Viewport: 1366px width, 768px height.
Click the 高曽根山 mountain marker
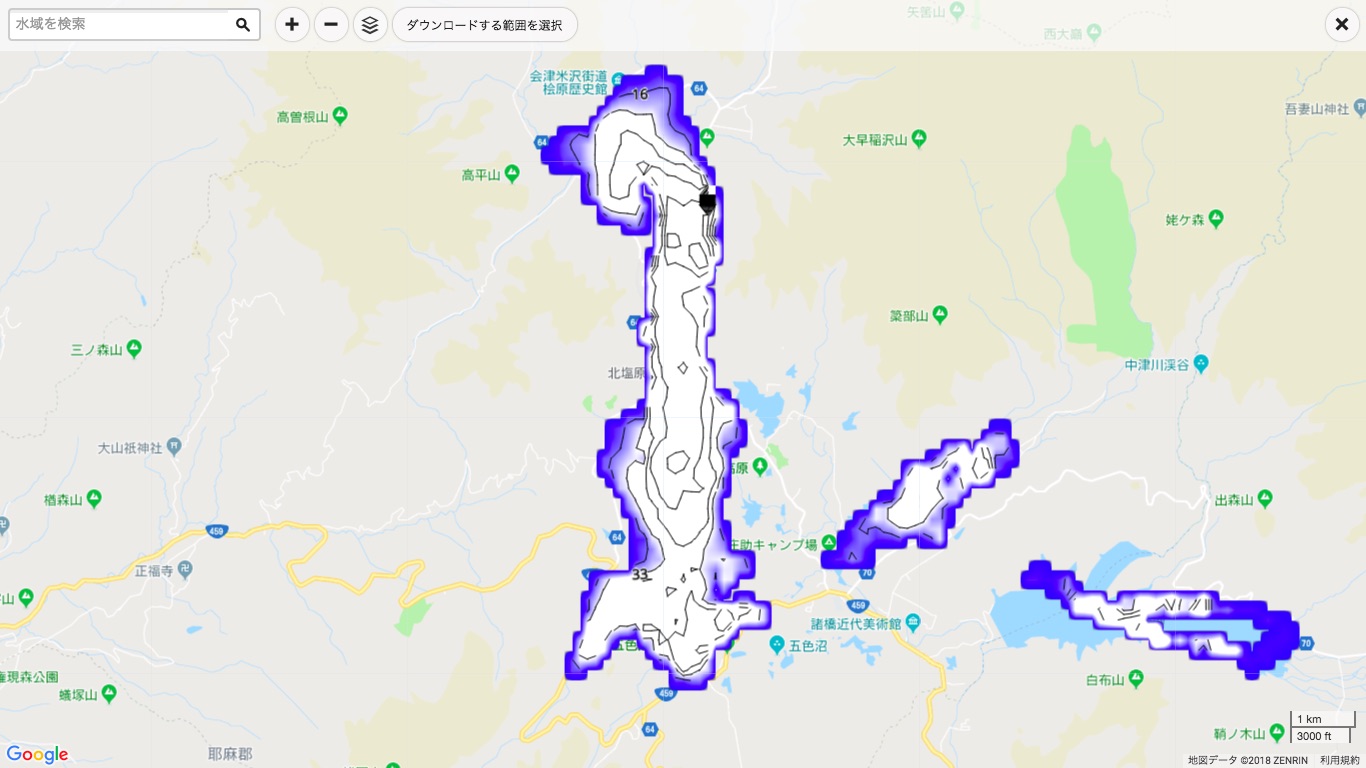(340, 116)
